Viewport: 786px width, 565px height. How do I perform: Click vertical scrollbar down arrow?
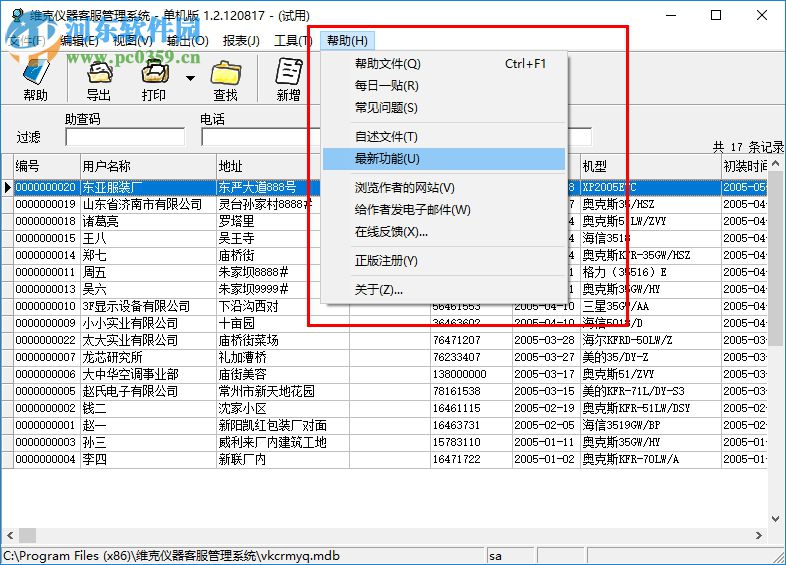[x=775, y=519]
